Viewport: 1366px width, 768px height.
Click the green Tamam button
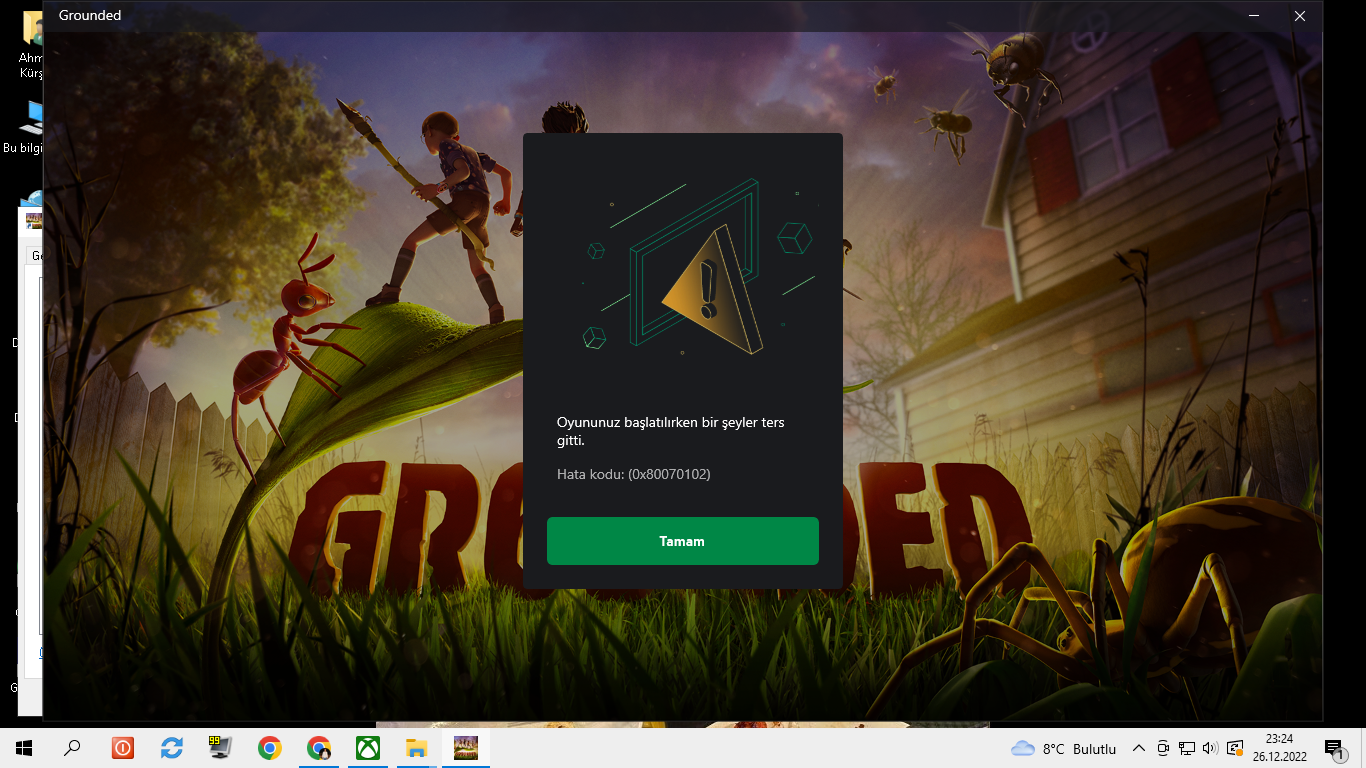682,541
